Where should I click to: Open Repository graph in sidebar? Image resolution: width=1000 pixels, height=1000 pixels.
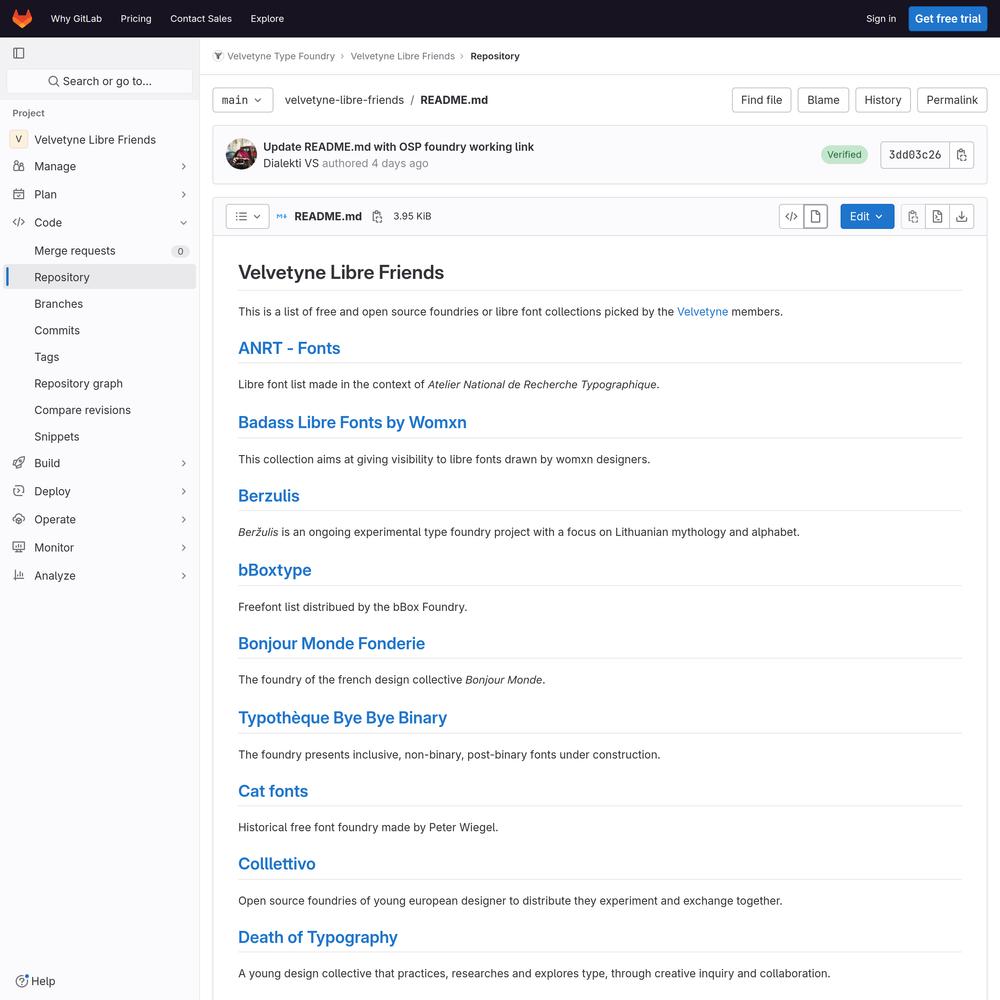point(99,383)
